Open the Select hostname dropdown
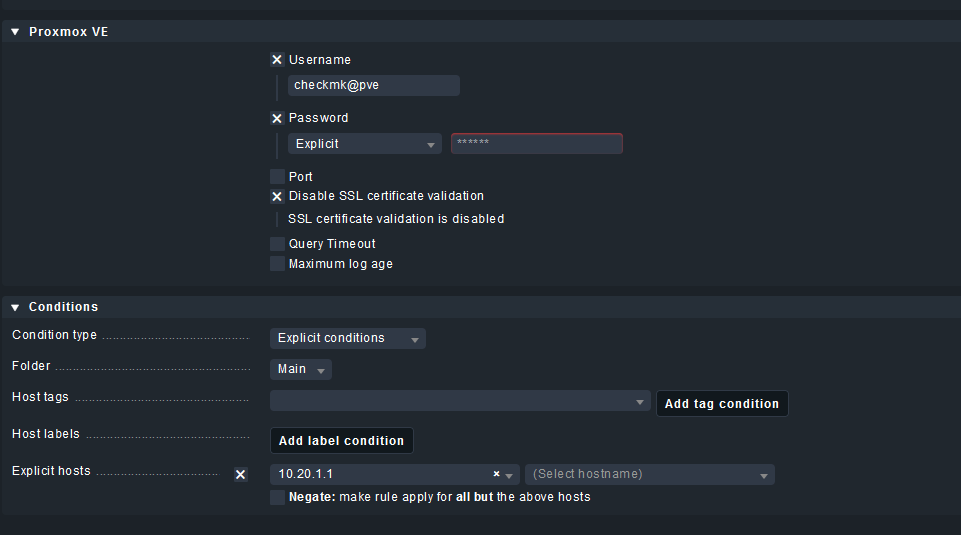This screenshot has height=535, width=961. click(650, 474)
